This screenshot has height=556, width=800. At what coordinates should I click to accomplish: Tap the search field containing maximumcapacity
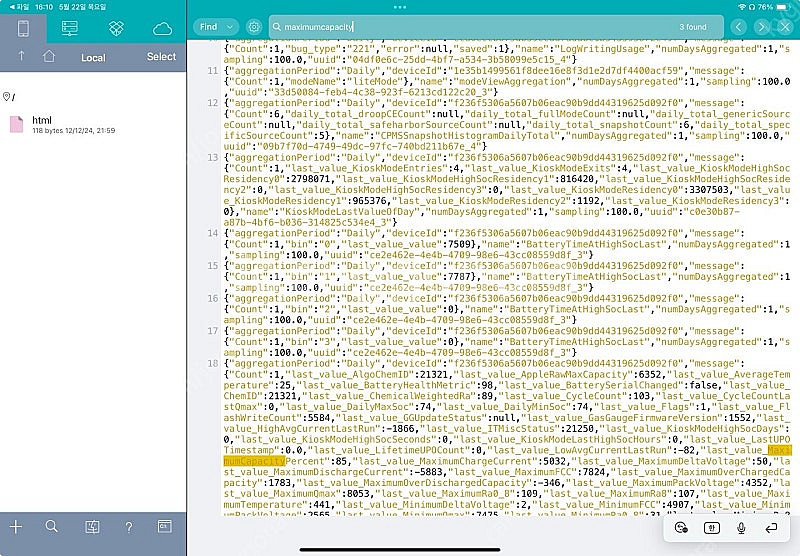[x=496, y=27]
